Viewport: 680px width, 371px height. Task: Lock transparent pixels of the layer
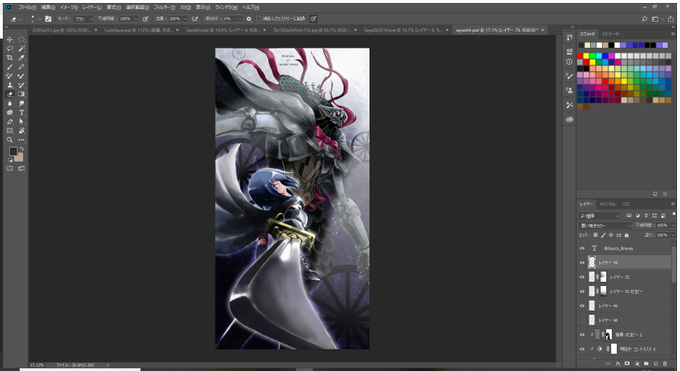(x=595, y=235)
